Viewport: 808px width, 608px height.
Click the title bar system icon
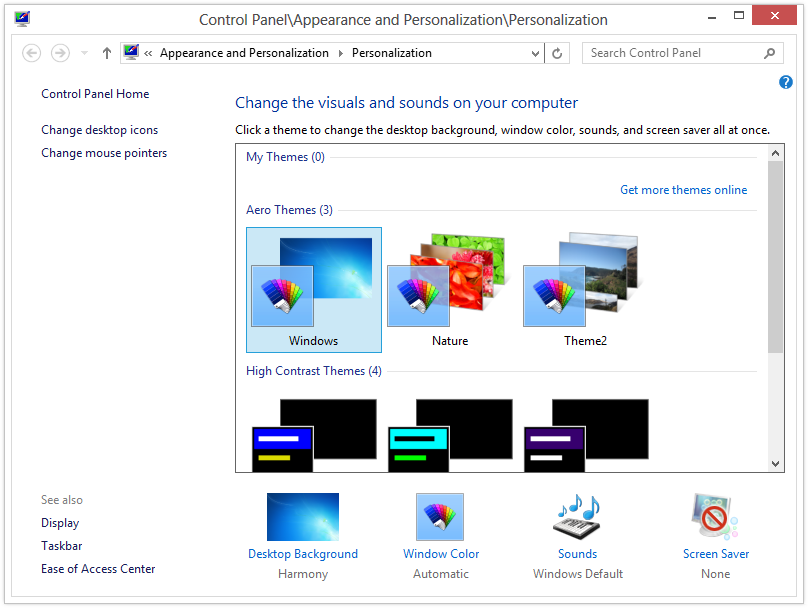(22, 19)
